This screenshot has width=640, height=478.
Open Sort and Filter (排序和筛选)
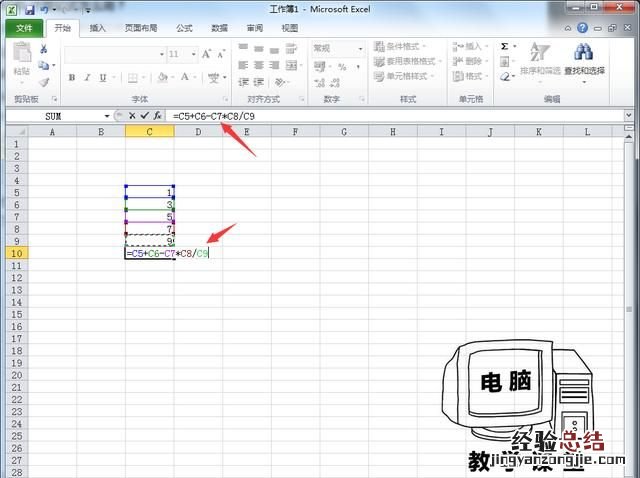click(540, 58)
